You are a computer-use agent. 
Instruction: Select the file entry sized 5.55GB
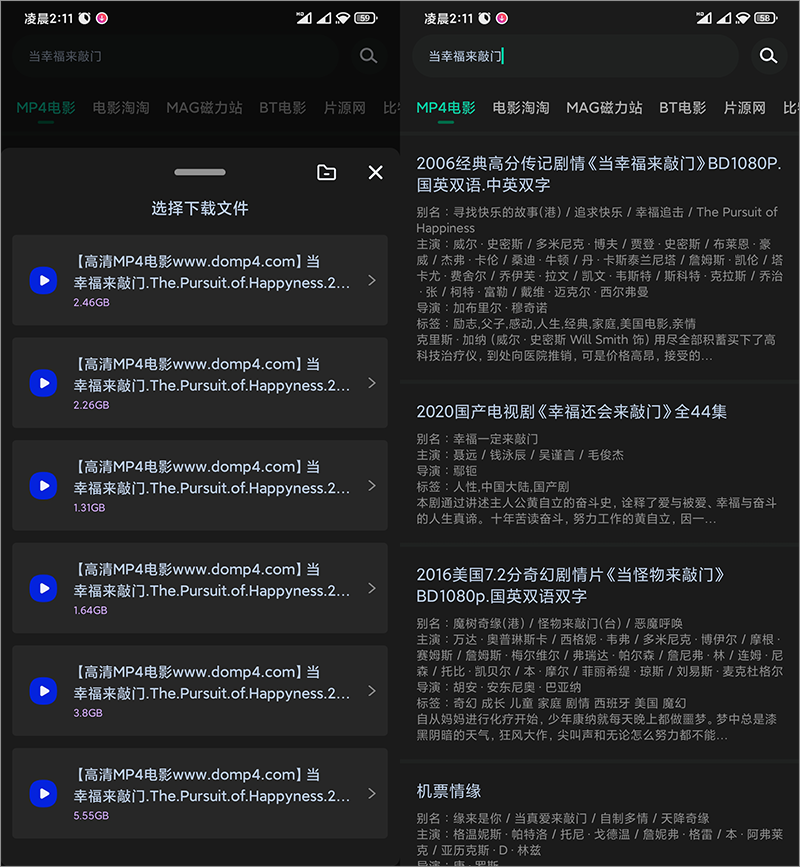pos(200,793)
